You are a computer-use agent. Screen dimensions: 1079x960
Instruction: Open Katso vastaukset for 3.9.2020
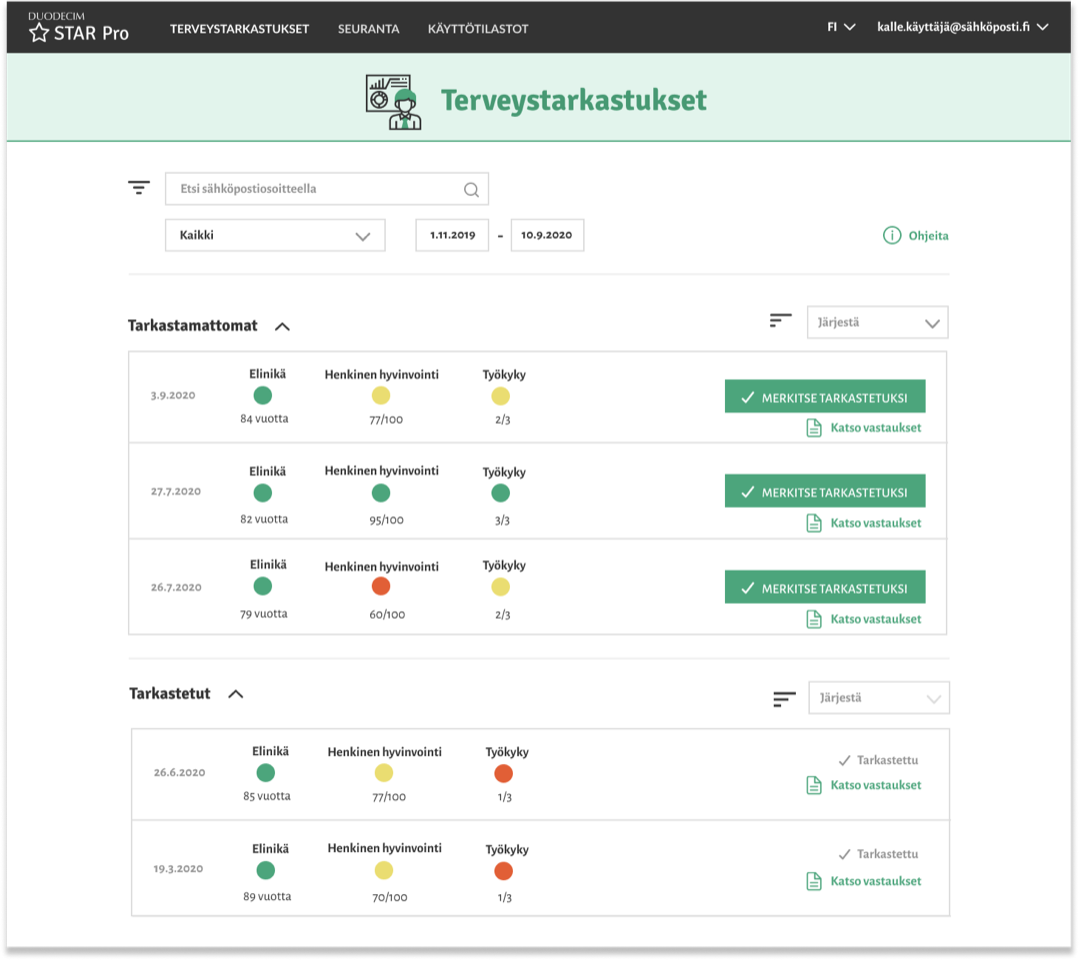876,428
